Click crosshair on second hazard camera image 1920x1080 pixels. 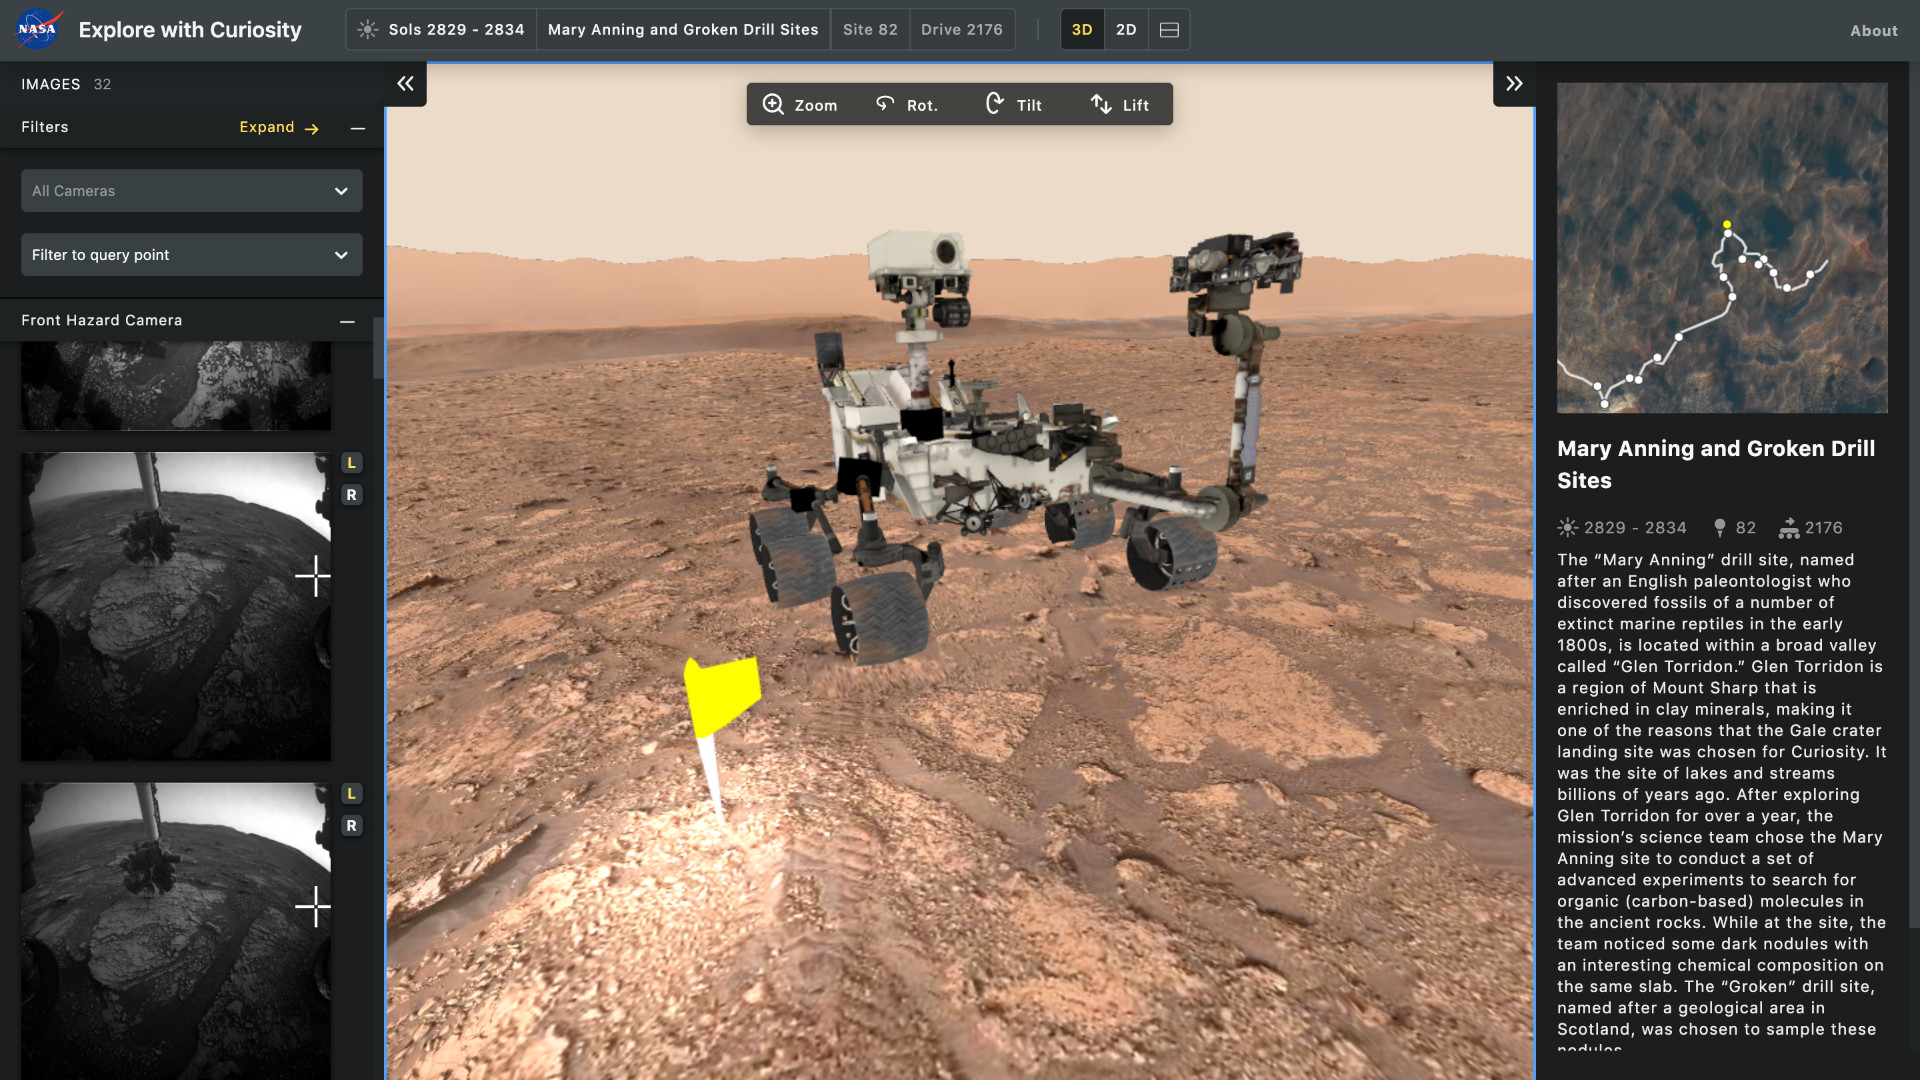tap(314, 576)
